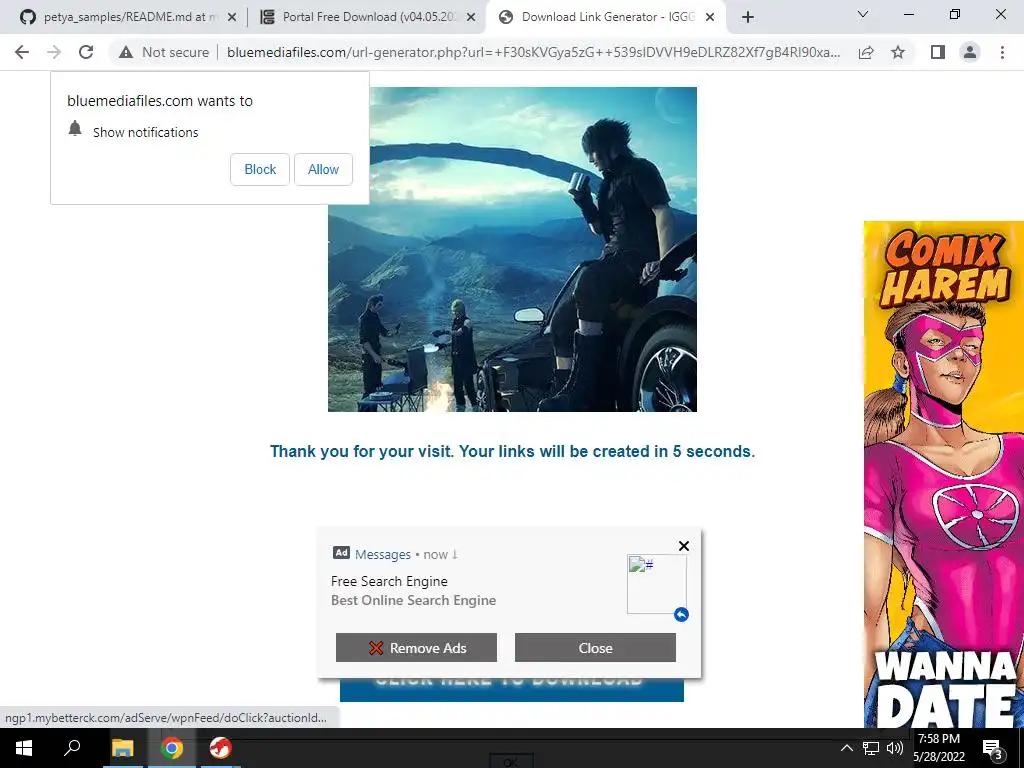Screen dimensions: 1024x768
Task: Click the Final Fantasy game image
Action: tap(512, 249)
